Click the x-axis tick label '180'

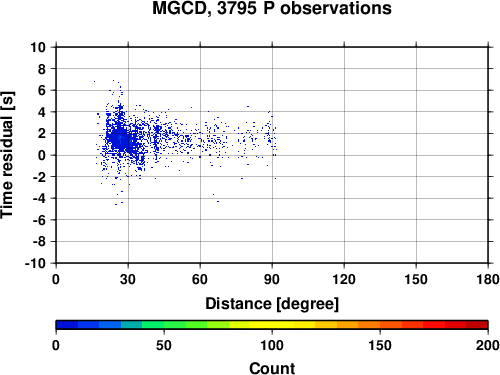(488, 279)
